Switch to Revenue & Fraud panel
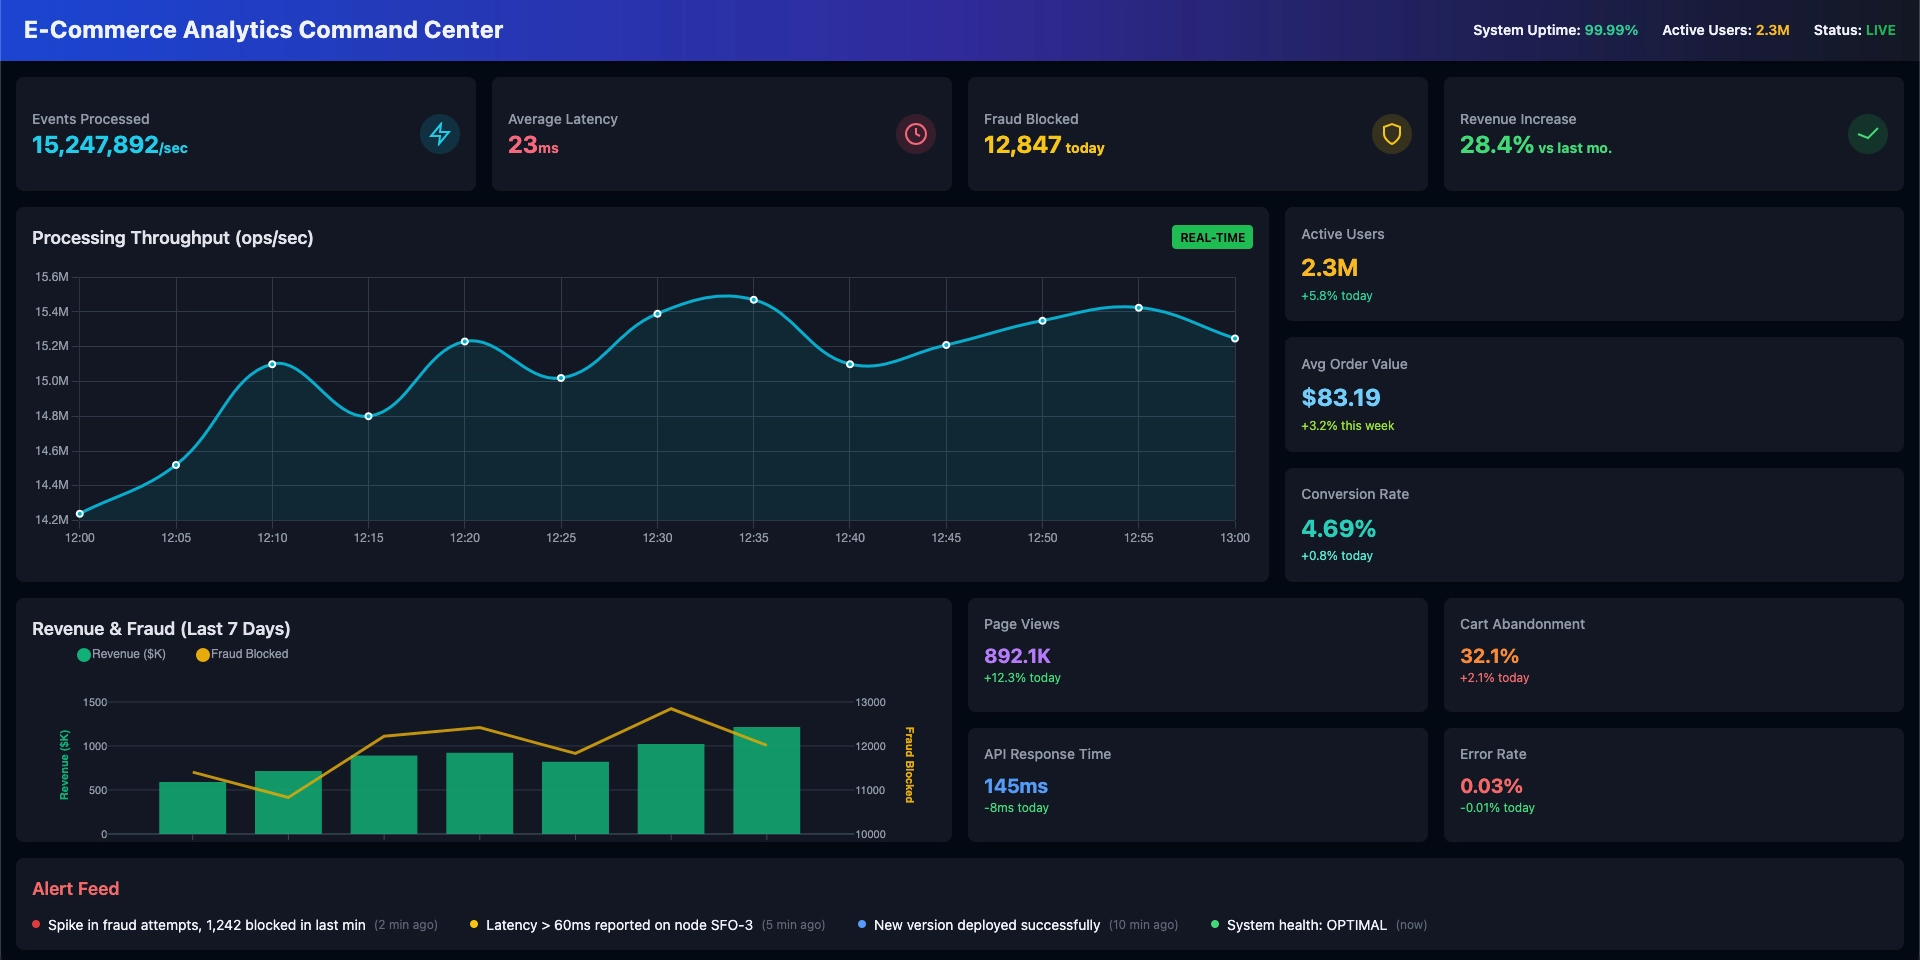Screen dimensions: 1920x960 (160, 629)
